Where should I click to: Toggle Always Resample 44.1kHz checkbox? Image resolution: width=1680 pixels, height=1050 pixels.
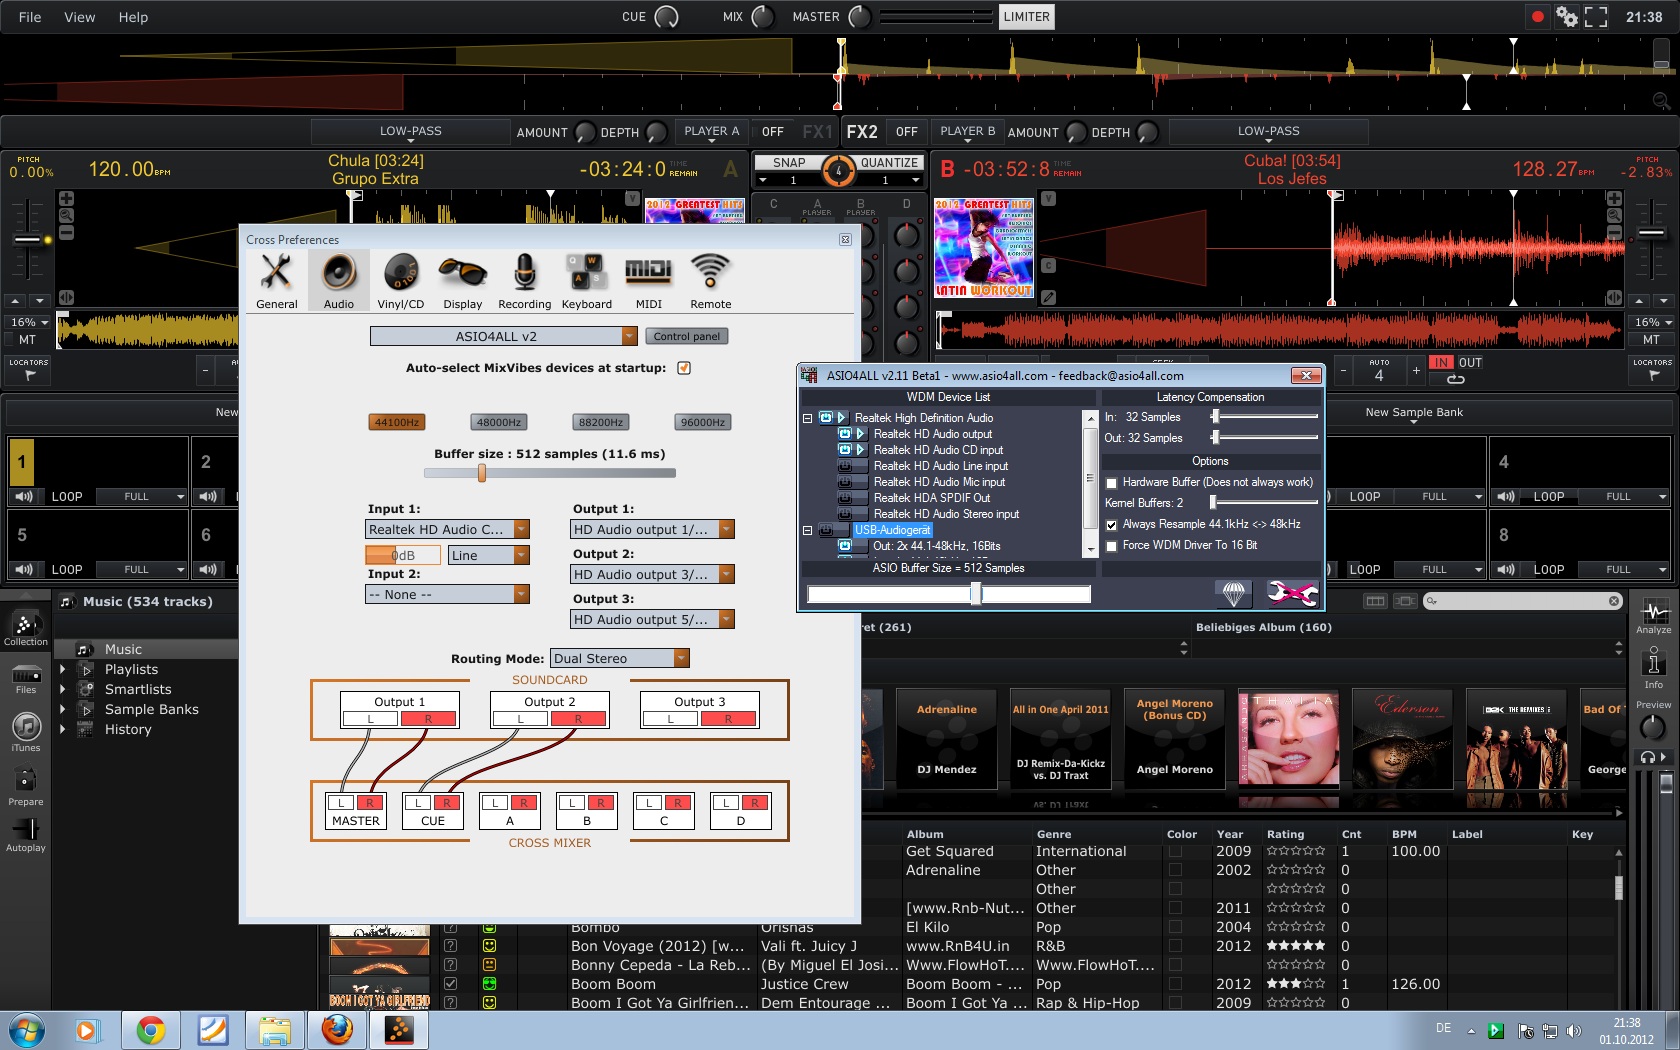tap(1111, 525)
